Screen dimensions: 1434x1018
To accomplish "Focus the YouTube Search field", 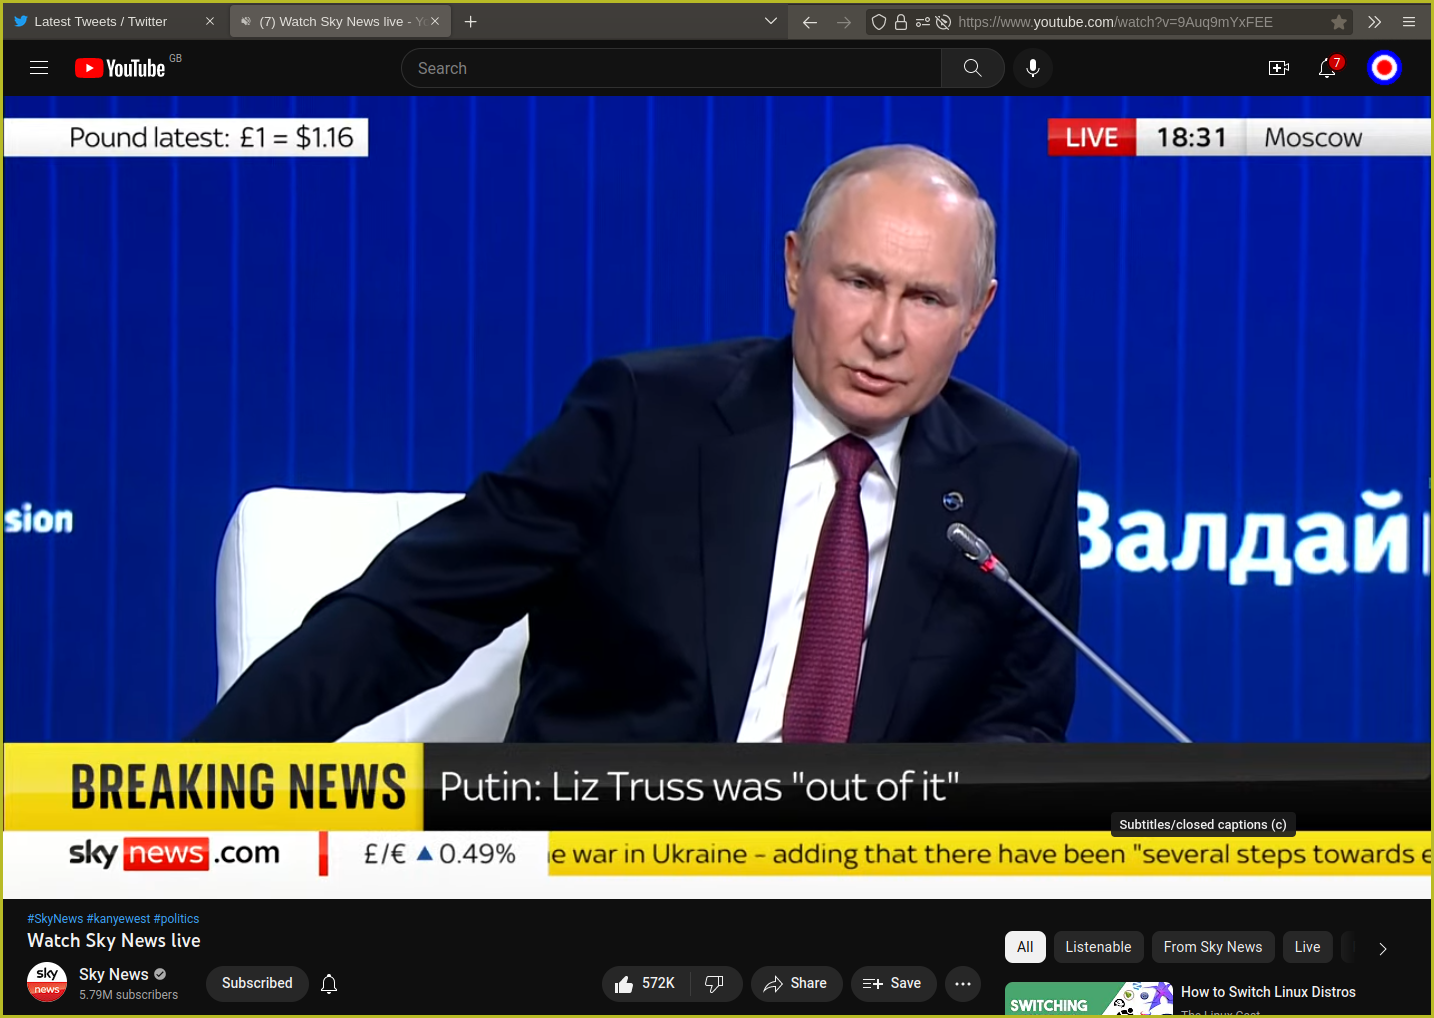I will [671, 68].
